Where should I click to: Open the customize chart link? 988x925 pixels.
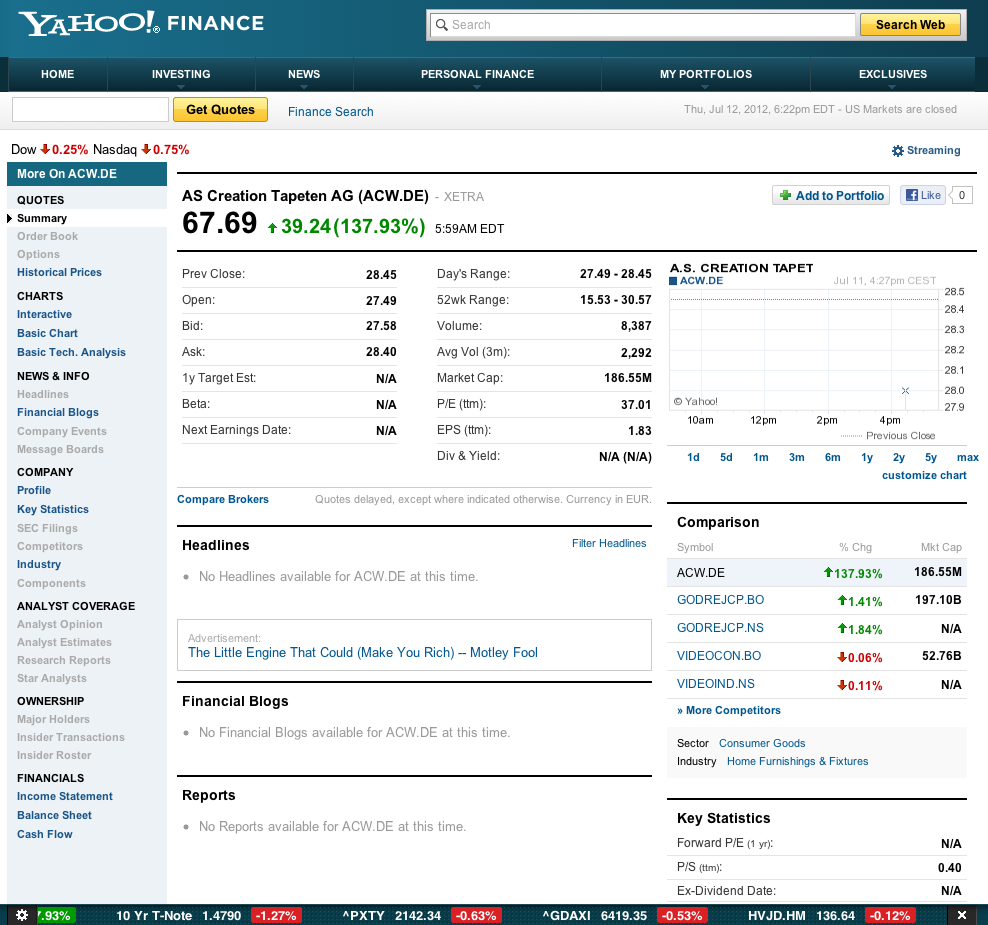[924, 475]
